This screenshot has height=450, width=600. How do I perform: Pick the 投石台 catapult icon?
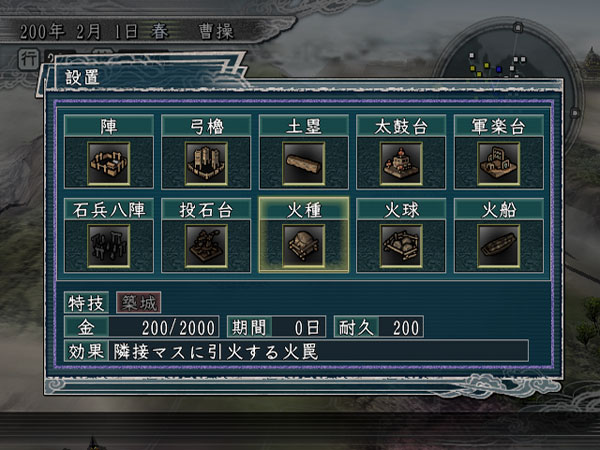(206, 246)
